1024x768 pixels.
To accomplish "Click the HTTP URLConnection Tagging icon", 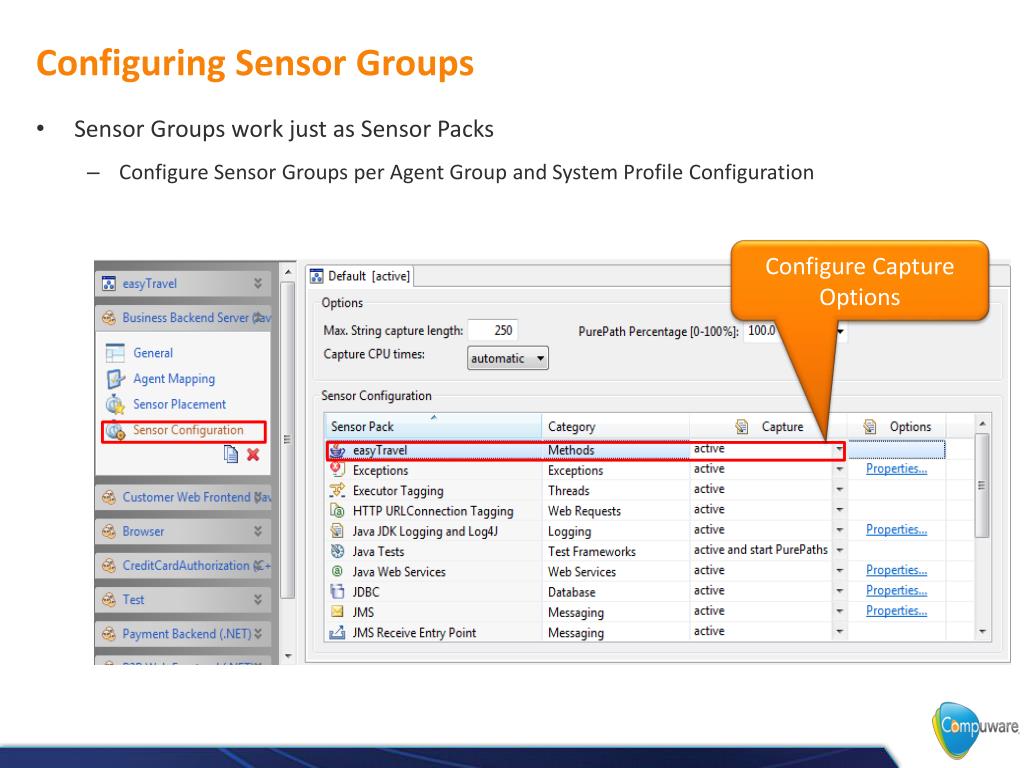I will pyautogui.click(x=337, y=511).
